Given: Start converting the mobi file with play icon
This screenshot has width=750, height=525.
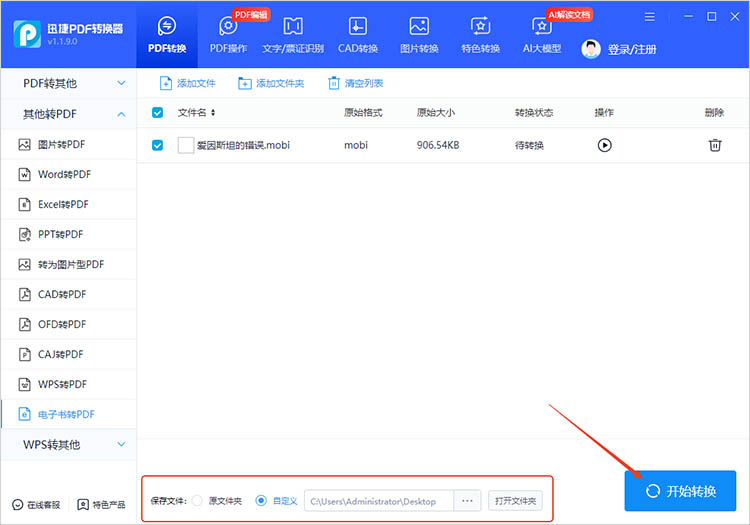Looking at the screenshot, I should 605,145.
